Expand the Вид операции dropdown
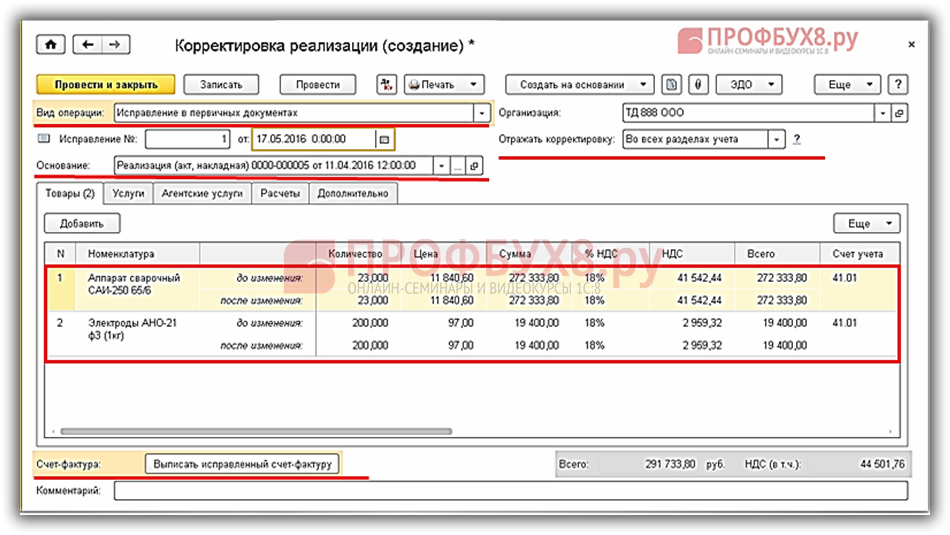The image size is (950, 535). point(482,113)
